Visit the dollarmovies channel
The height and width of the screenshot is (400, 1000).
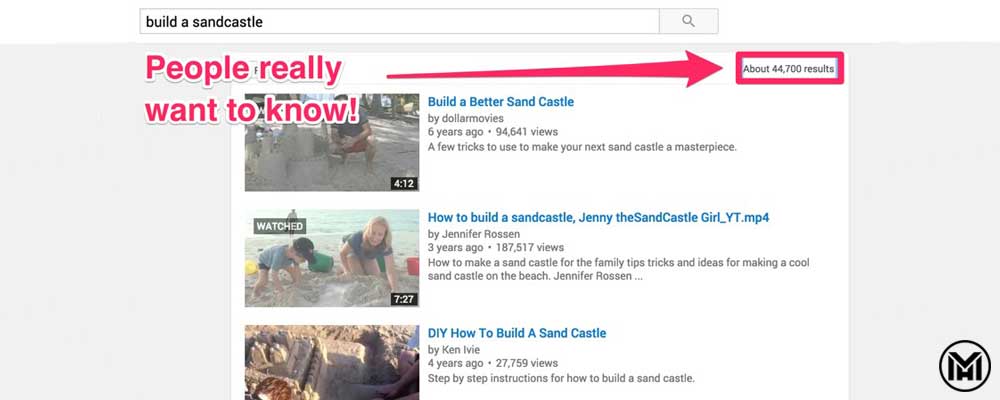(x=468, y=118)
